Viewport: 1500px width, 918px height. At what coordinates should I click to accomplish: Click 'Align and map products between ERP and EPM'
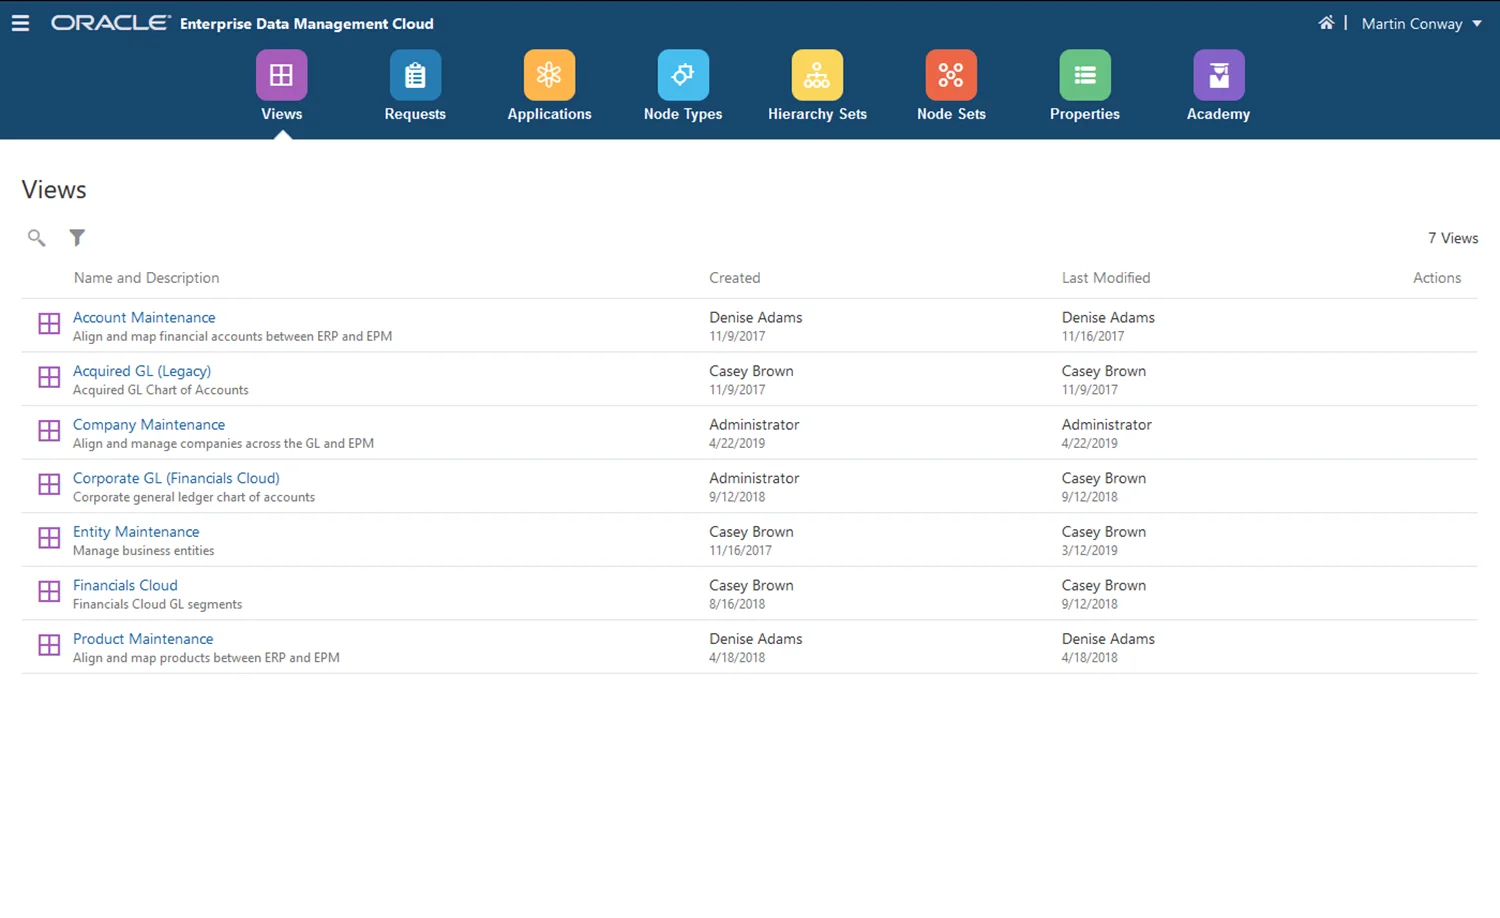tap(206, 658)
